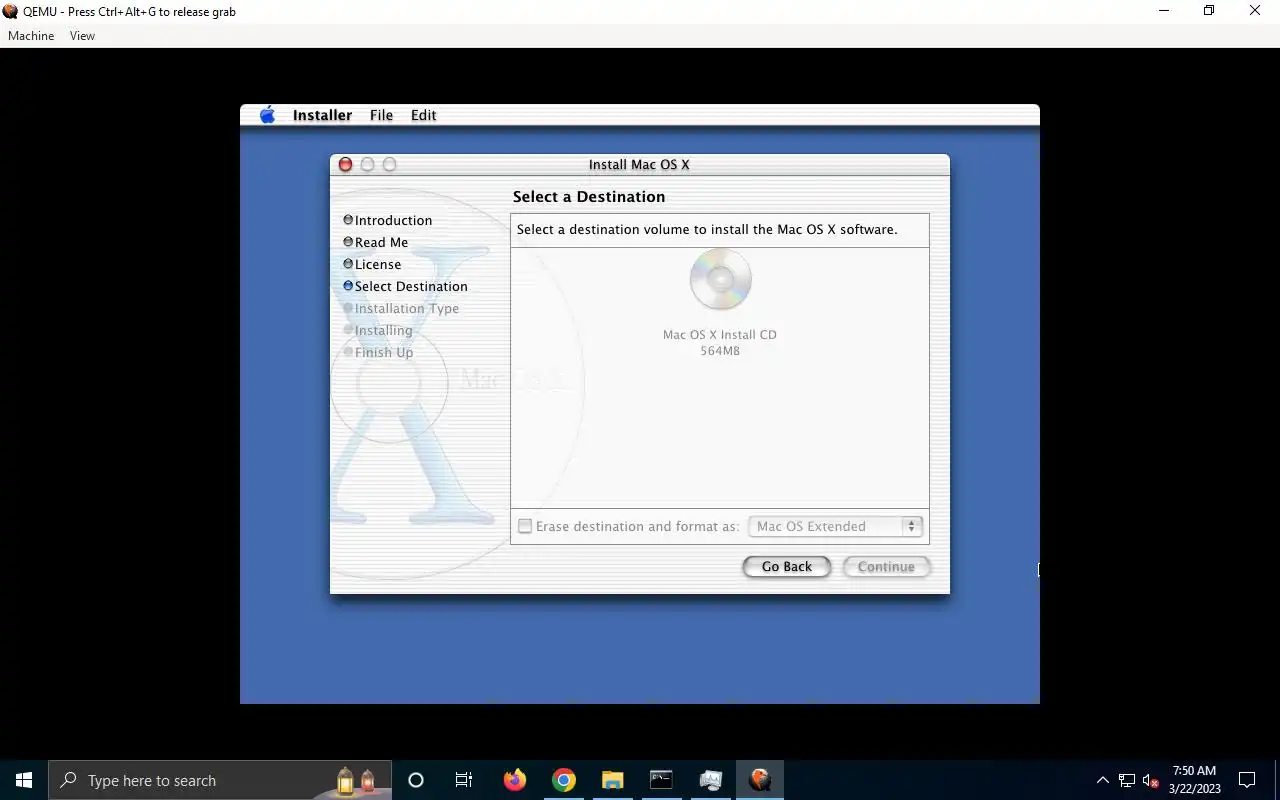Open the Mac OS Extended format dropdown
This screenshot has width=1280, height=800.
point(835,526)
